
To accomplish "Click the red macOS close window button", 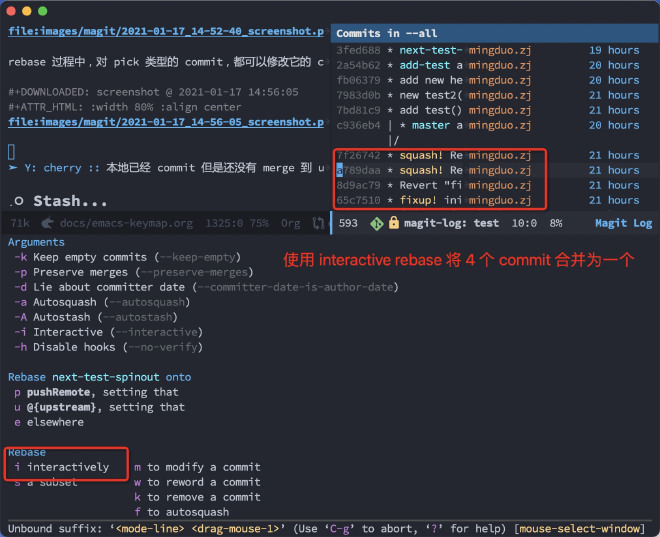I will pyautogui.click(x=13, y=10).
